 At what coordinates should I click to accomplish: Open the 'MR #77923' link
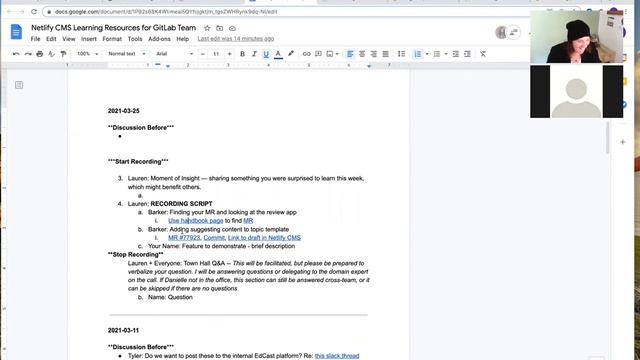184,238
